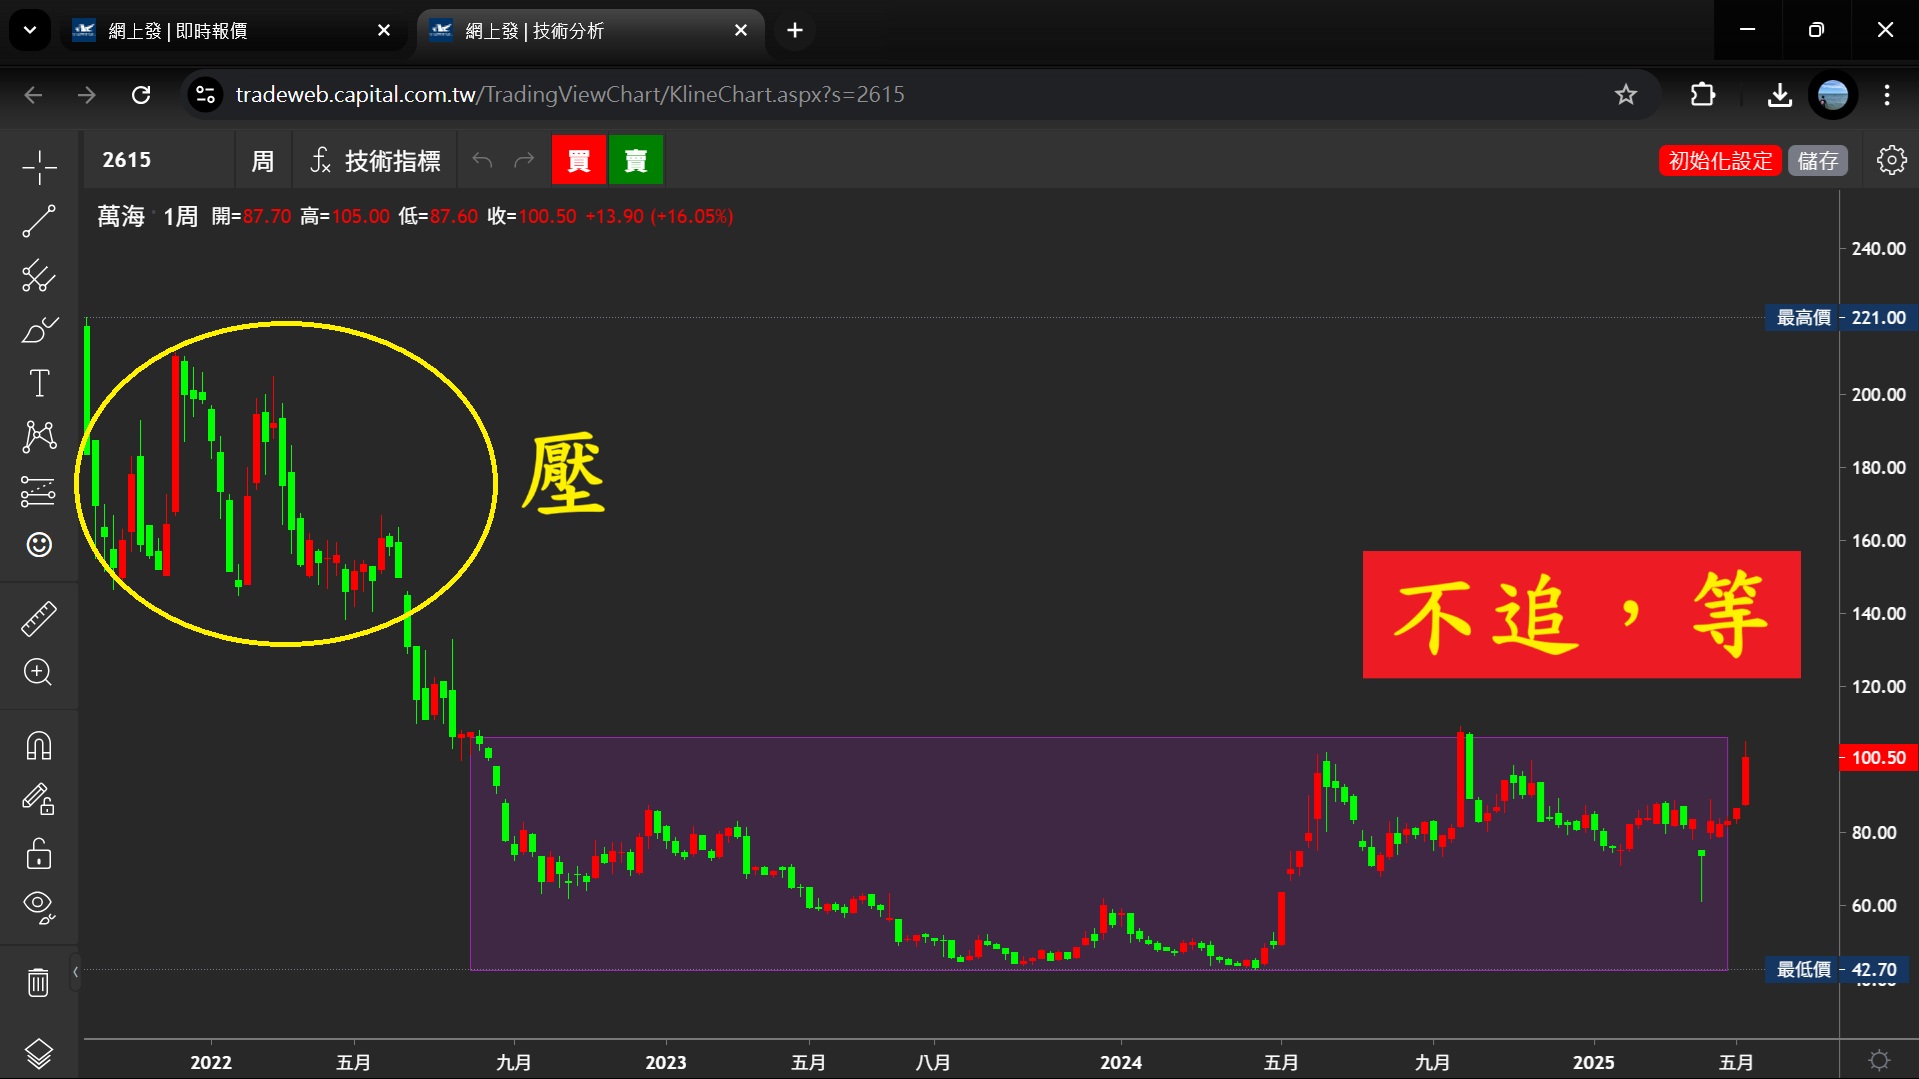Open the 周 timeframe interval dropdown
The height and width of the screenshot is (1079, 1919).
pyautogui.click(x=263, y=161)
